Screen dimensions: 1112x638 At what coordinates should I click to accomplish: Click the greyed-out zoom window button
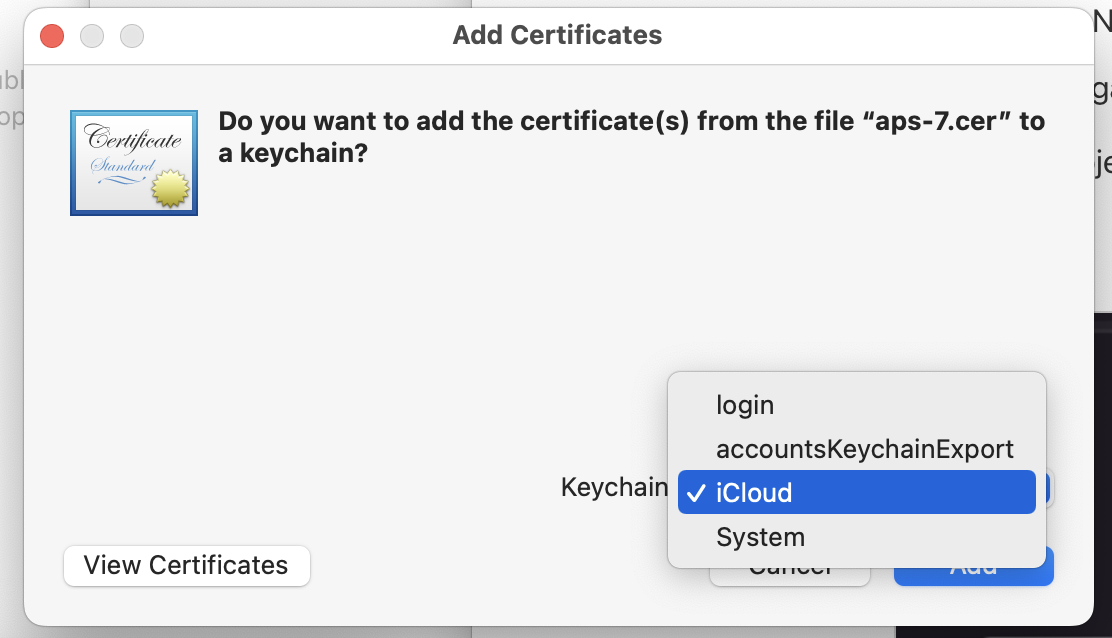click(x=132, y=36)
